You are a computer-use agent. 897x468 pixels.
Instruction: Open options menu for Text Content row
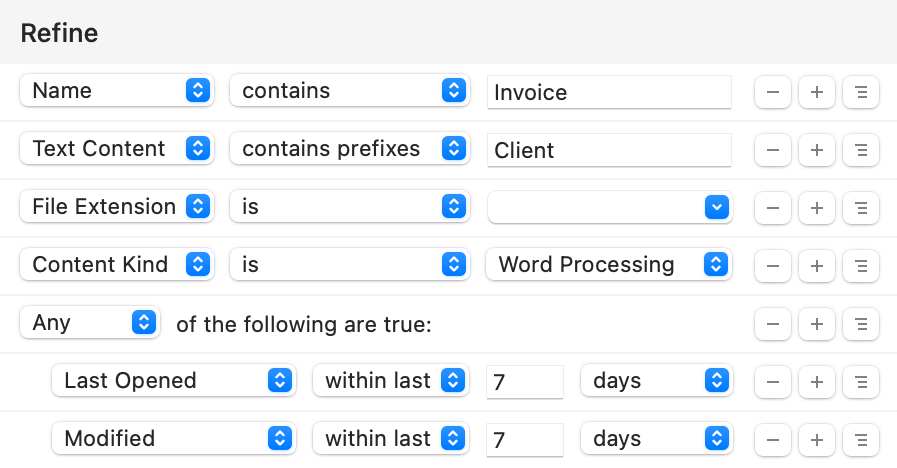click(861, 149)
